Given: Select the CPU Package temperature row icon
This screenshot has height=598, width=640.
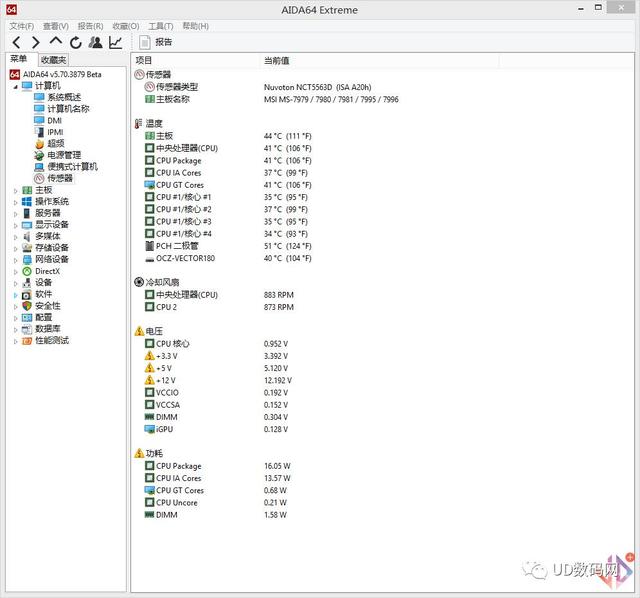Looking at the screenshot, I should pyautogui.click(x=149, y=160).
